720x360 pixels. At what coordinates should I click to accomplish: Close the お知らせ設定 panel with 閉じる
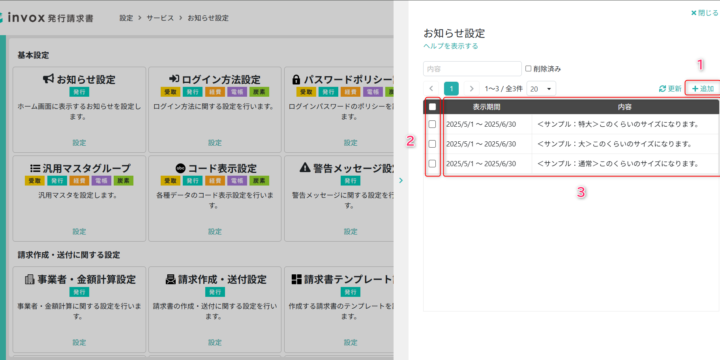pos(705,13)
